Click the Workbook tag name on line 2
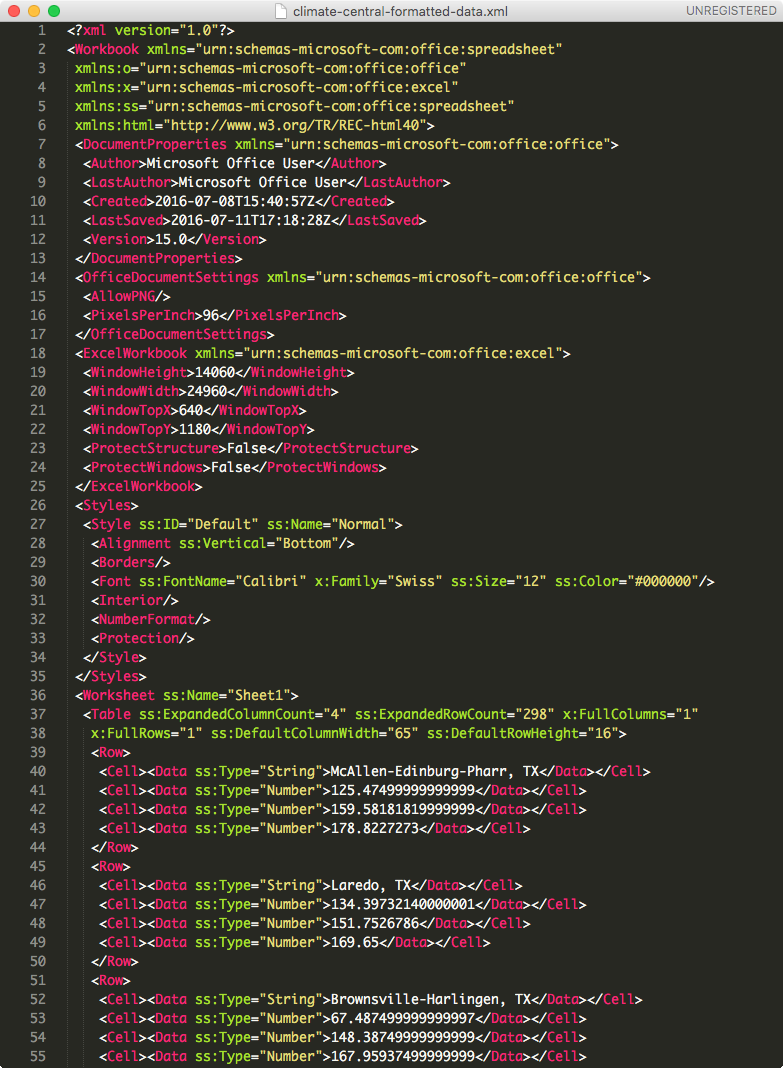The width and height of the screenshot is (783, 1068). pos(107,49)
